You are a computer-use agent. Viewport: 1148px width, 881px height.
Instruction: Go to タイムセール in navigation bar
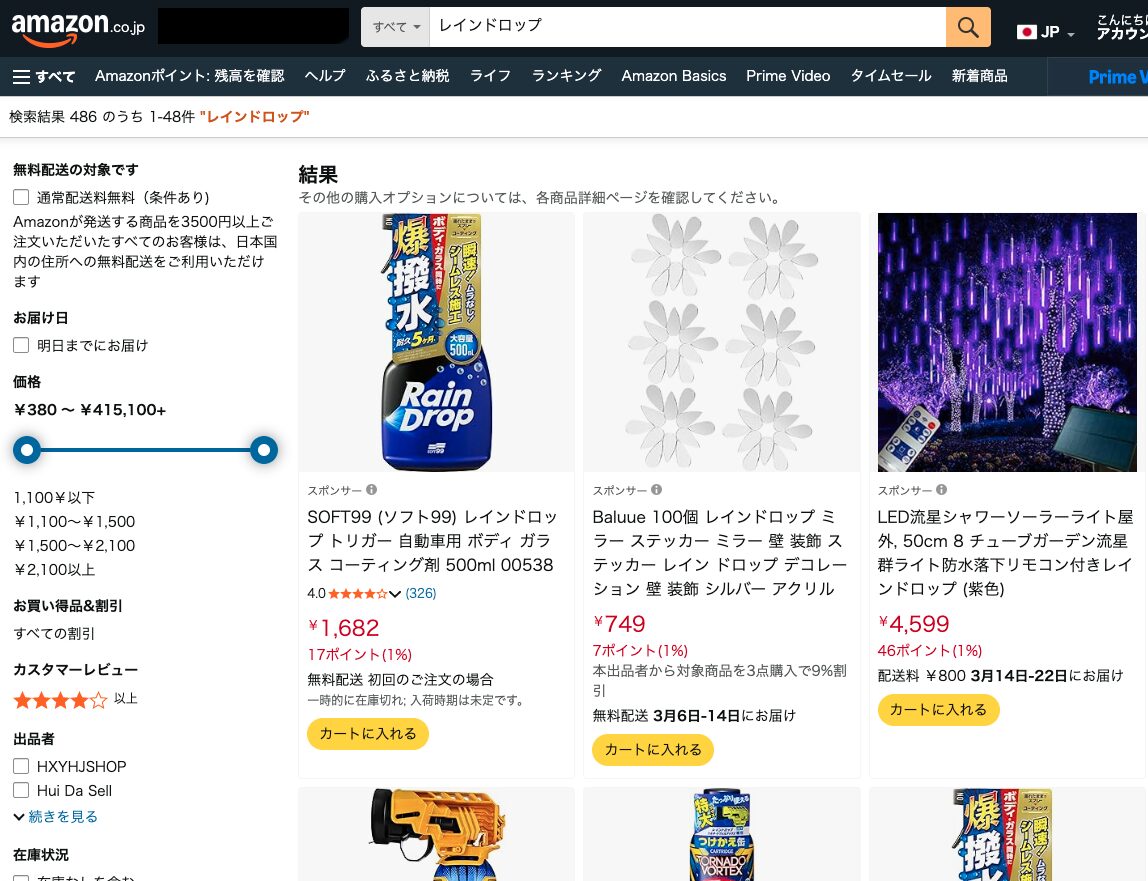(x=890, y=76)
